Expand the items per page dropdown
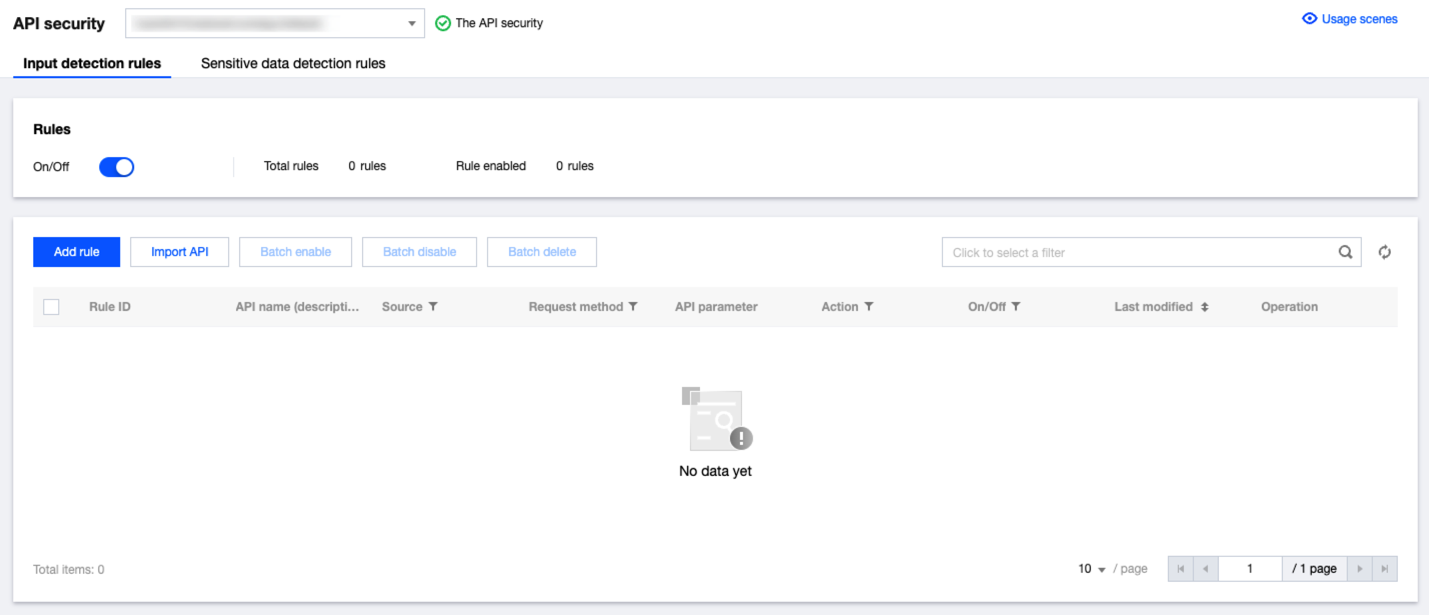1429x615 pixels. point(1092,569)
